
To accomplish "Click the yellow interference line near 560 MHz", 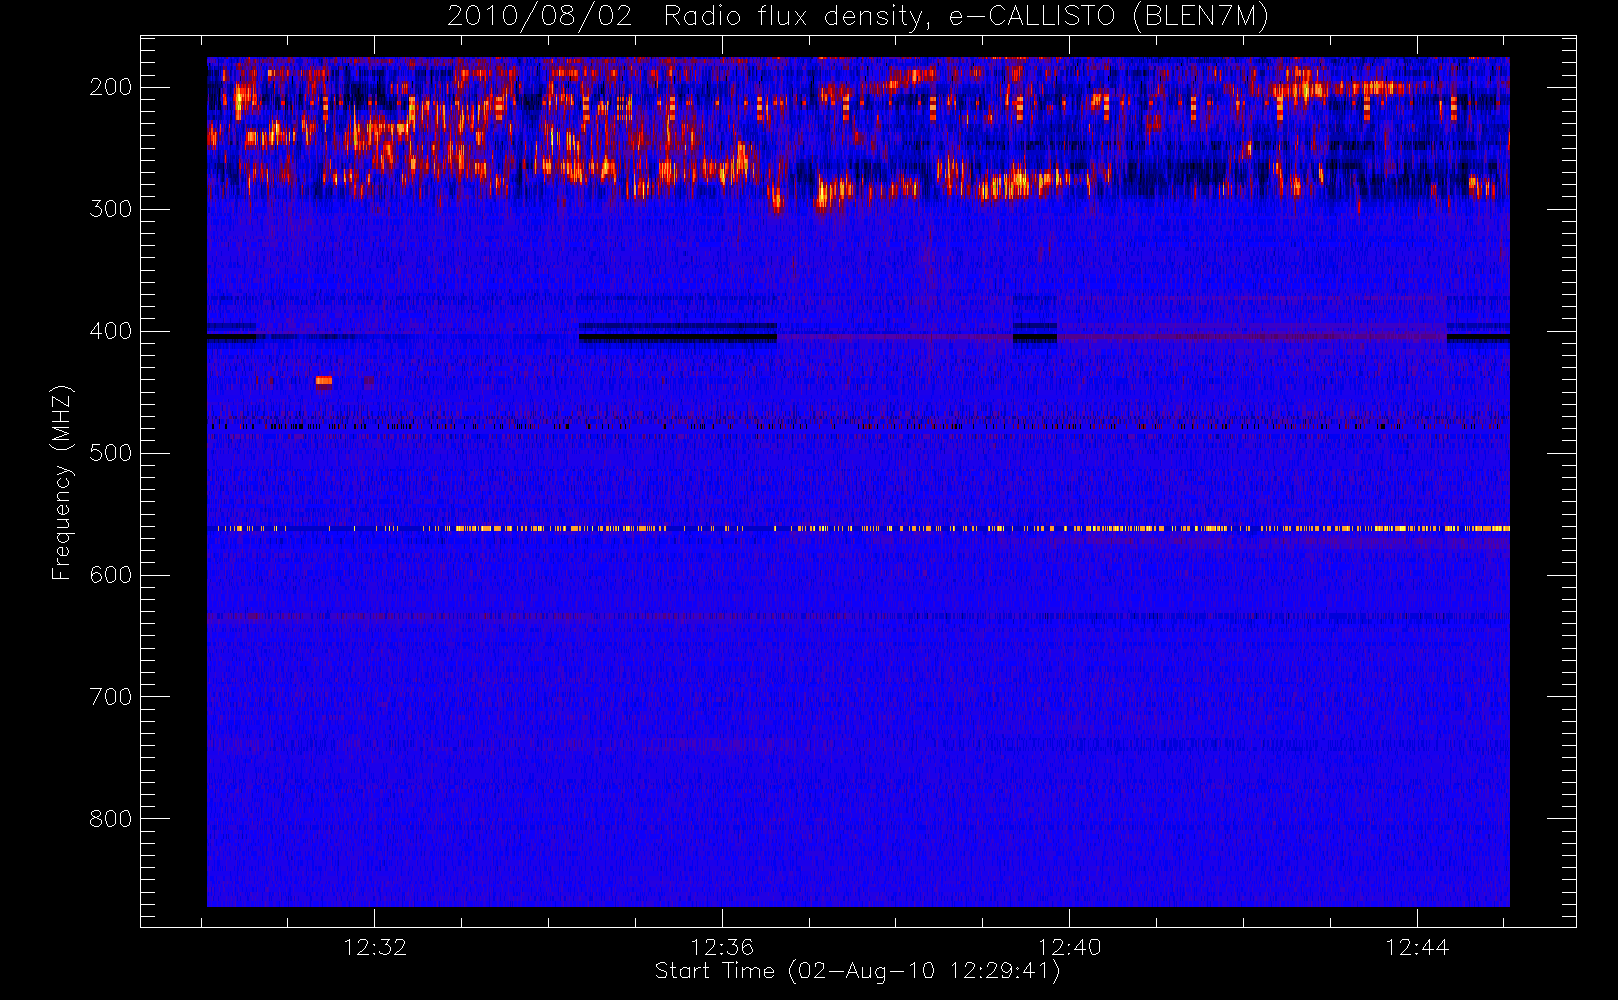I will [858, 528].
